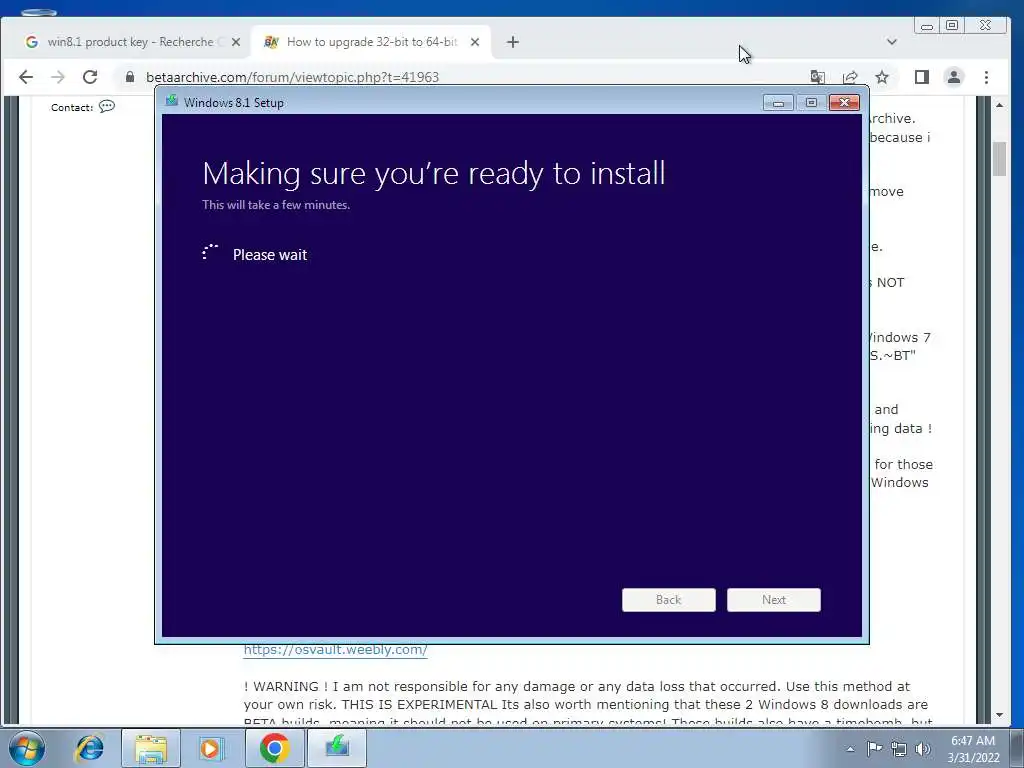Close the How to upgrade 32-bit tab
This screenshot has width=1024, height=768.
pyautogui.click(x=475, y=42)
